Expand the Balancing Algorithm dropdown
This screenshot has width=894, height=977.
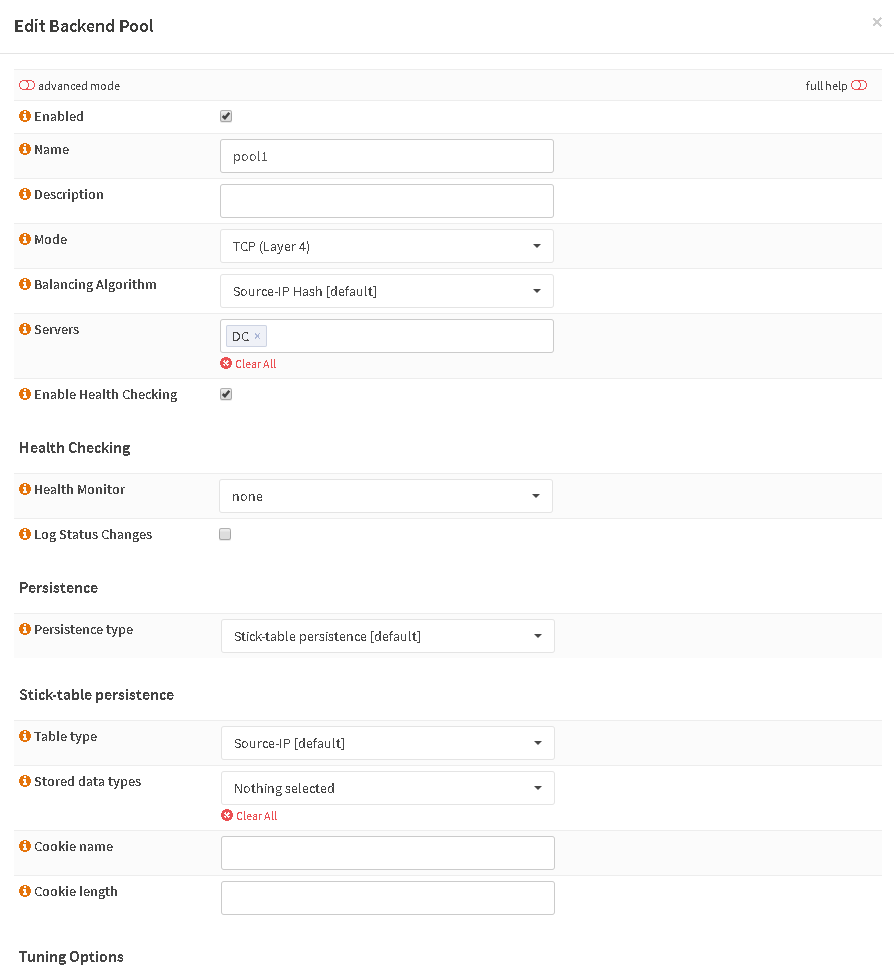coord(387,291)
